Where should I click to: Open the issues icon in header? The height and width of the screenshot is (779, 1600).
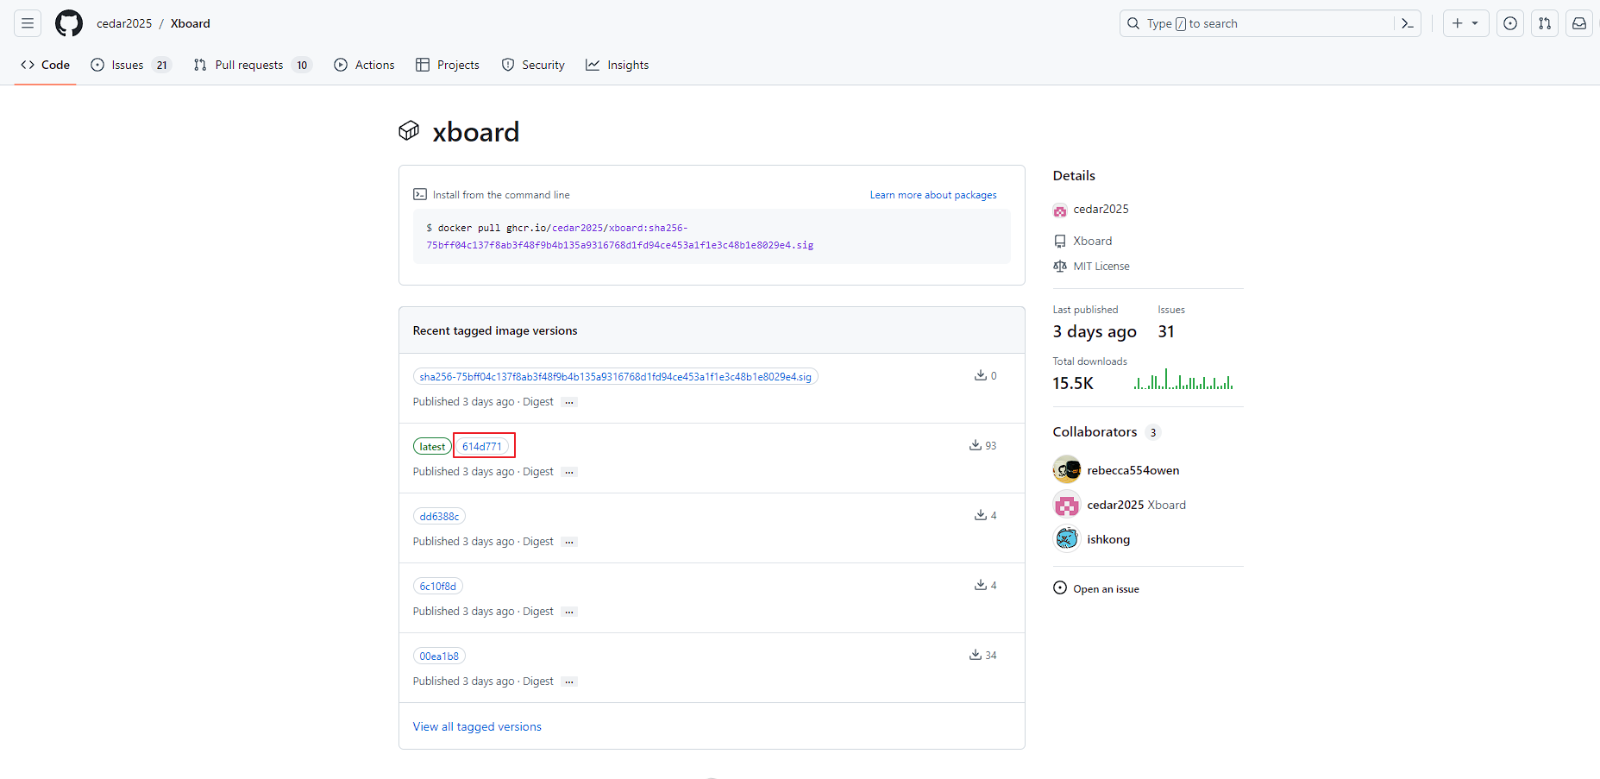(x=1510, y=23)
